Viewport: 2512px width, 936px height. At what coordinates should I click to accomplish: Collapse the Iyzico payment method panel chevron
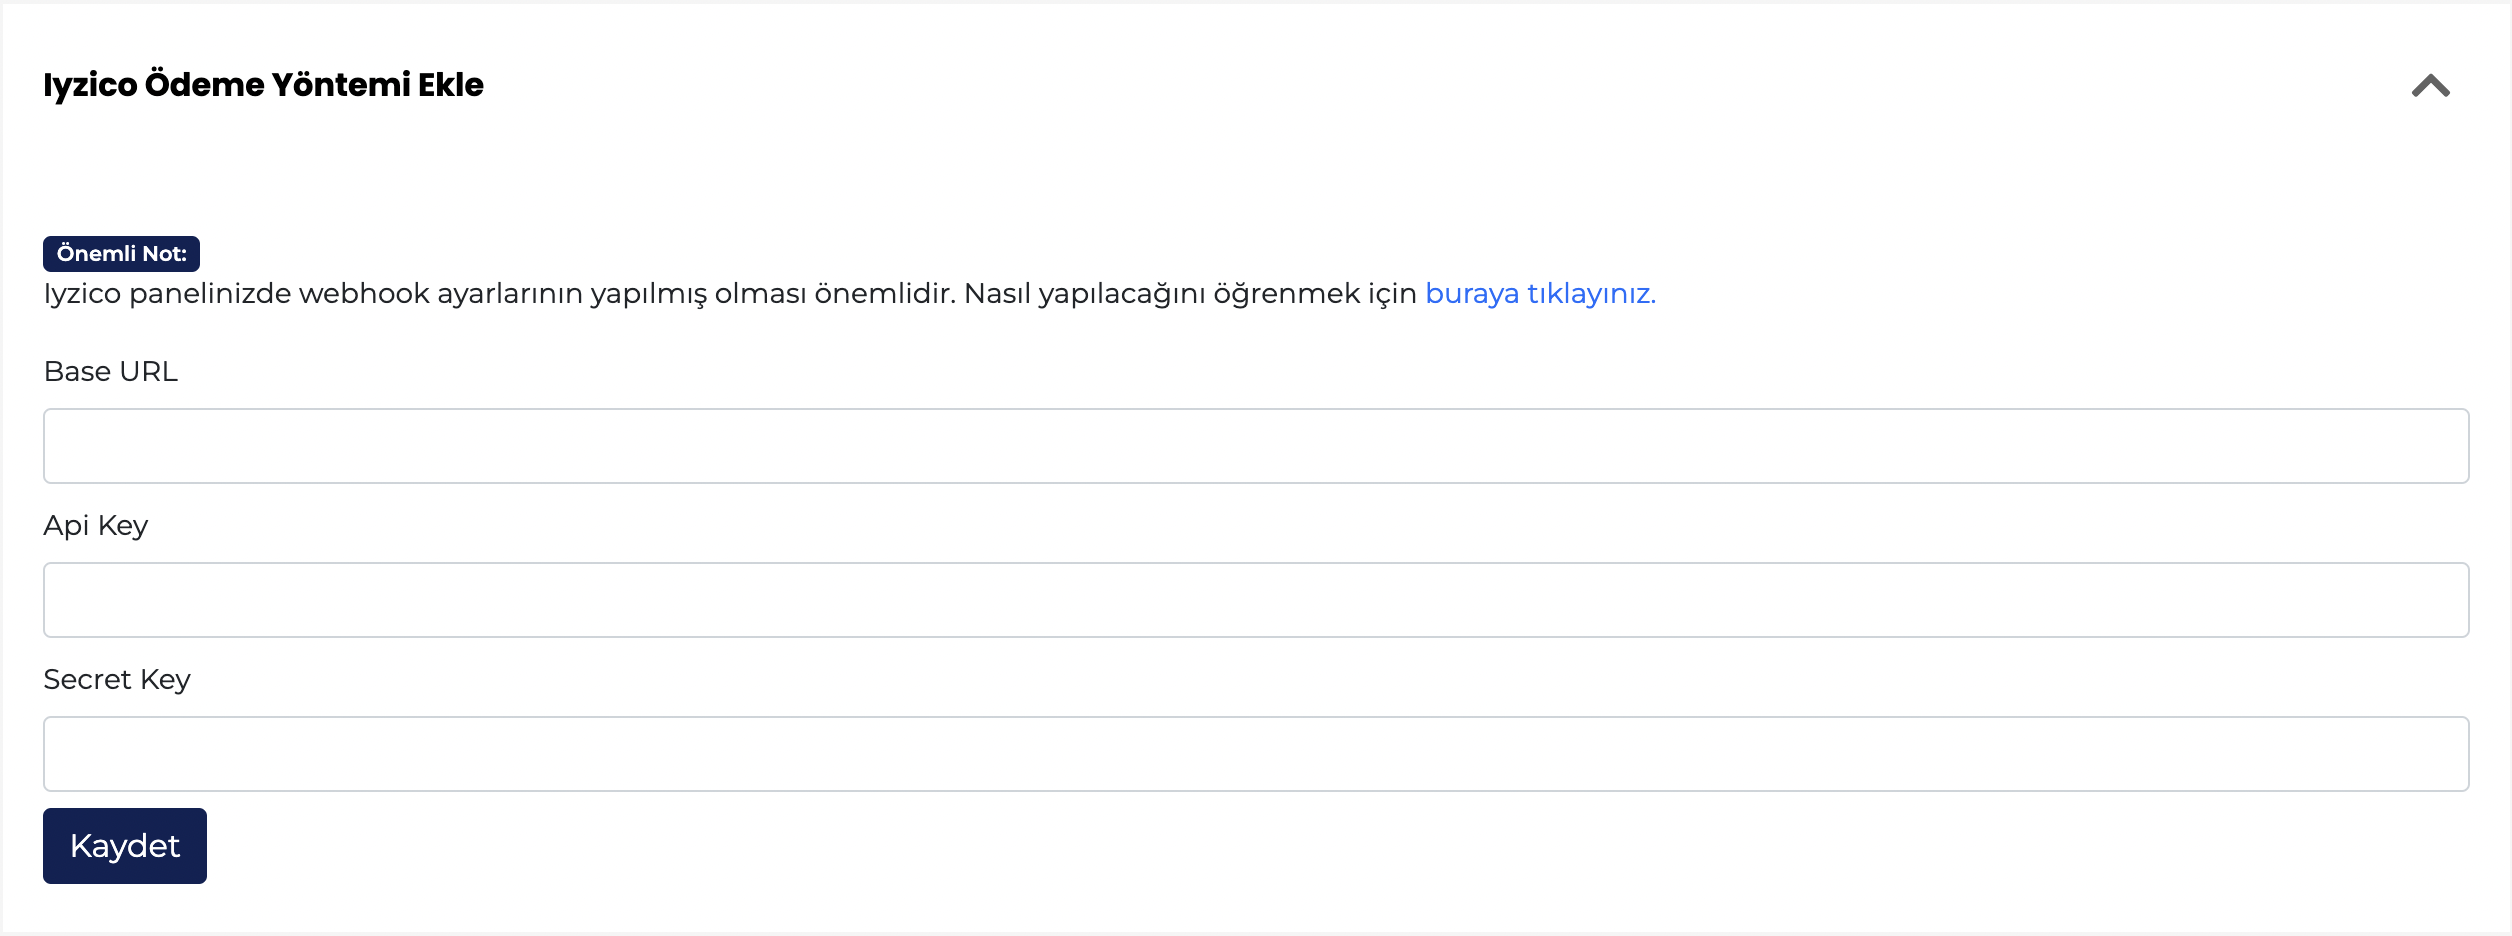coord(2430,86)
